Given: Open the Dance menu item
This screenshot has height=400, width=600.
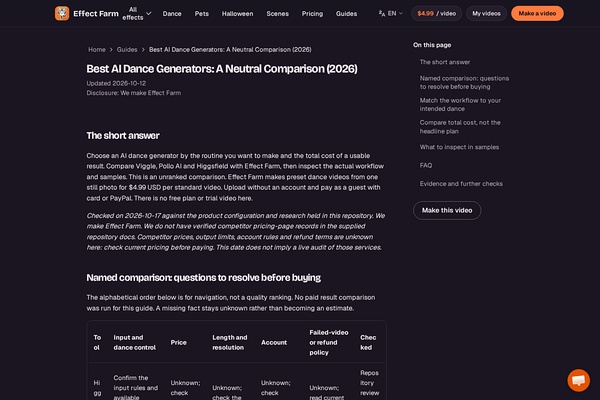Looking at the screenshot, I should tap(172, 13).
